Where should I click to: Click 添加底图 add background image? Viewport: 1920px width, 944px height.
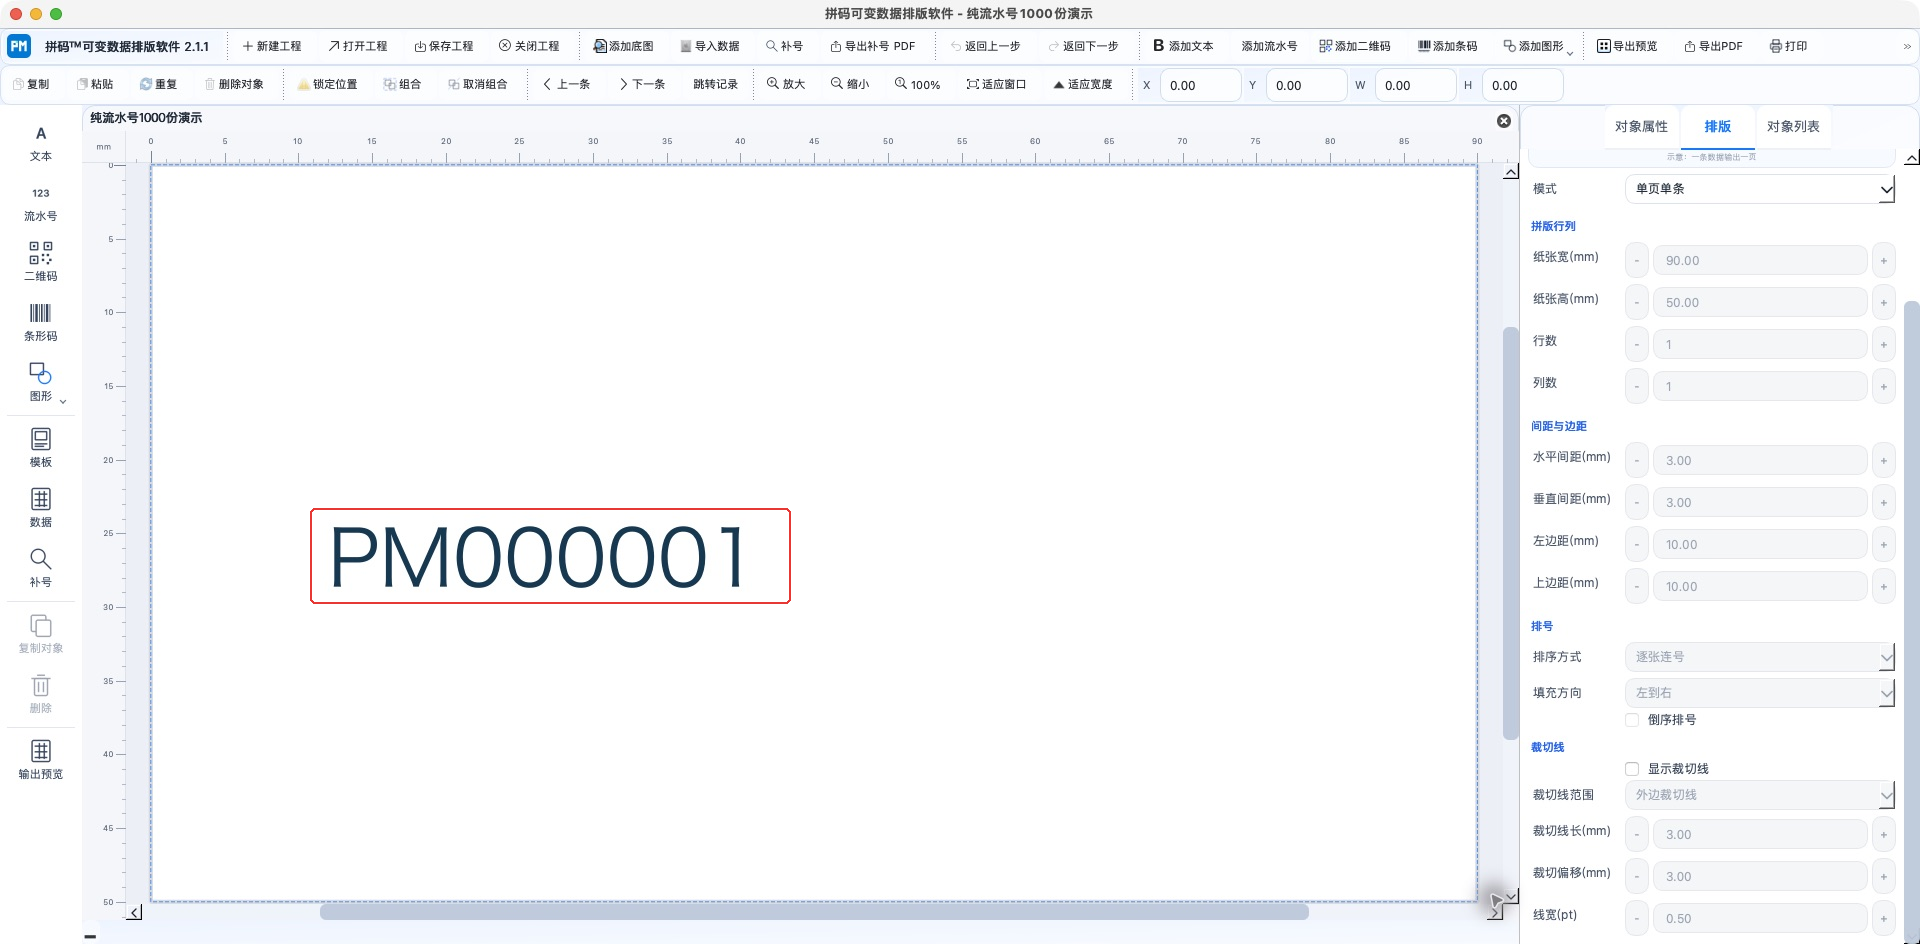(x=624, y=46)
